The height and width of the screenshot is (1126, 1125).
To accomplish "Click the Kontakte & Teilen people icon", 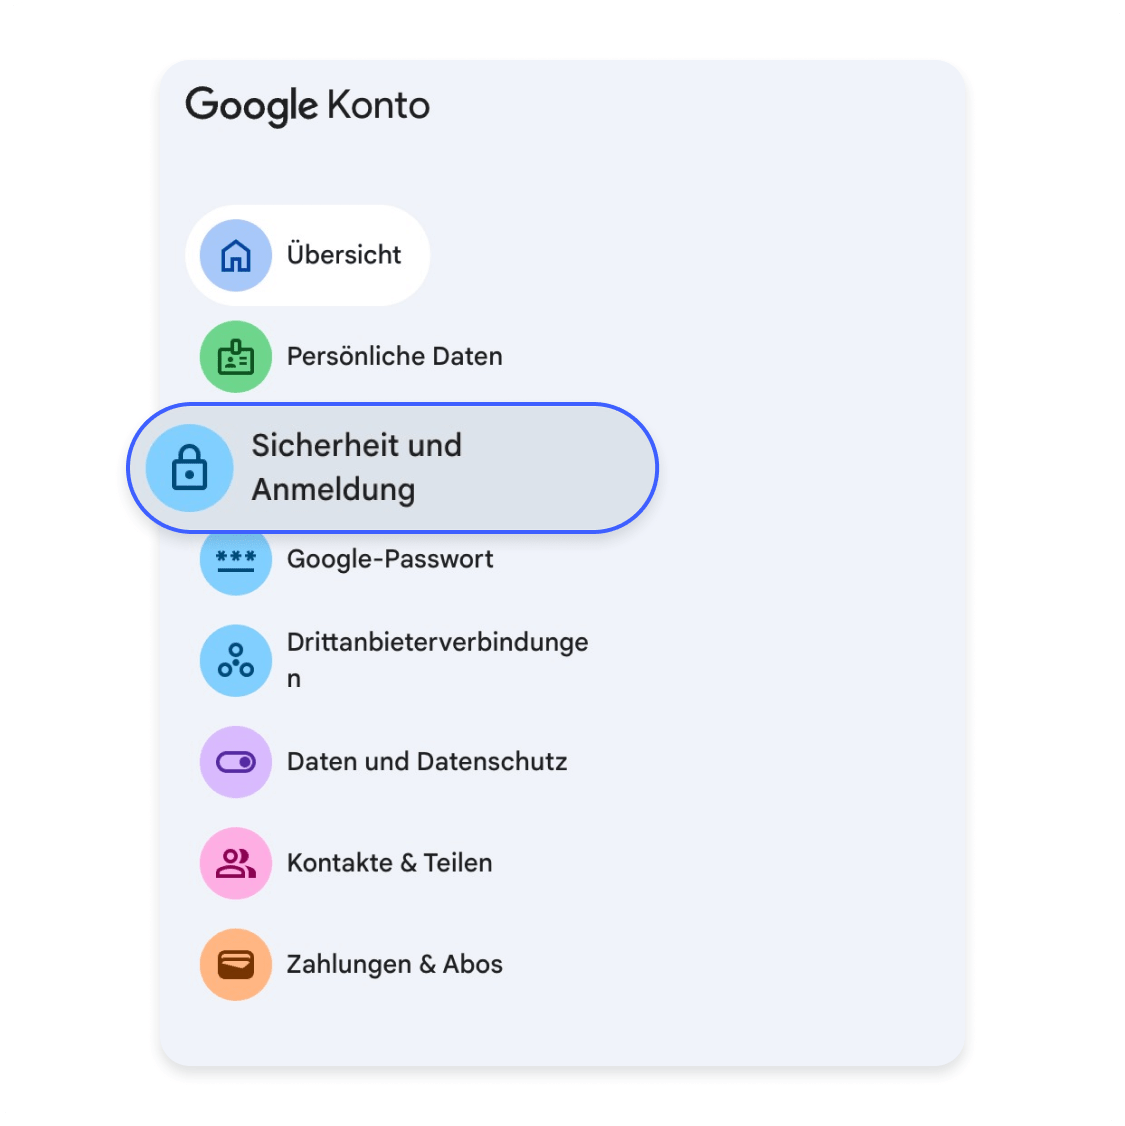I will [x=236, y=863].
